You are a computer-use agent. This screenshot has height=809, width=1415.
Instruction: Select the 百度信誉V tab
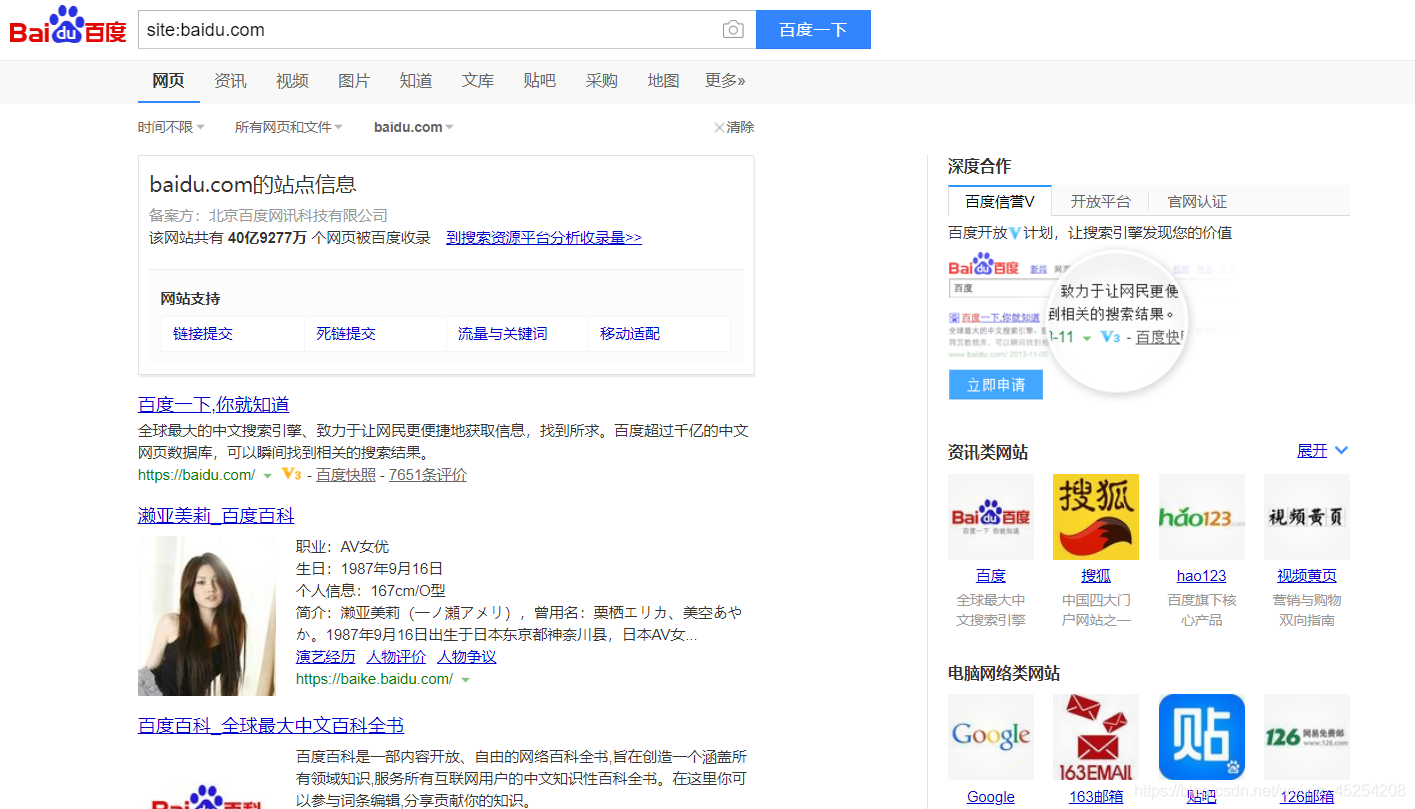click(x=1000, y=201)
